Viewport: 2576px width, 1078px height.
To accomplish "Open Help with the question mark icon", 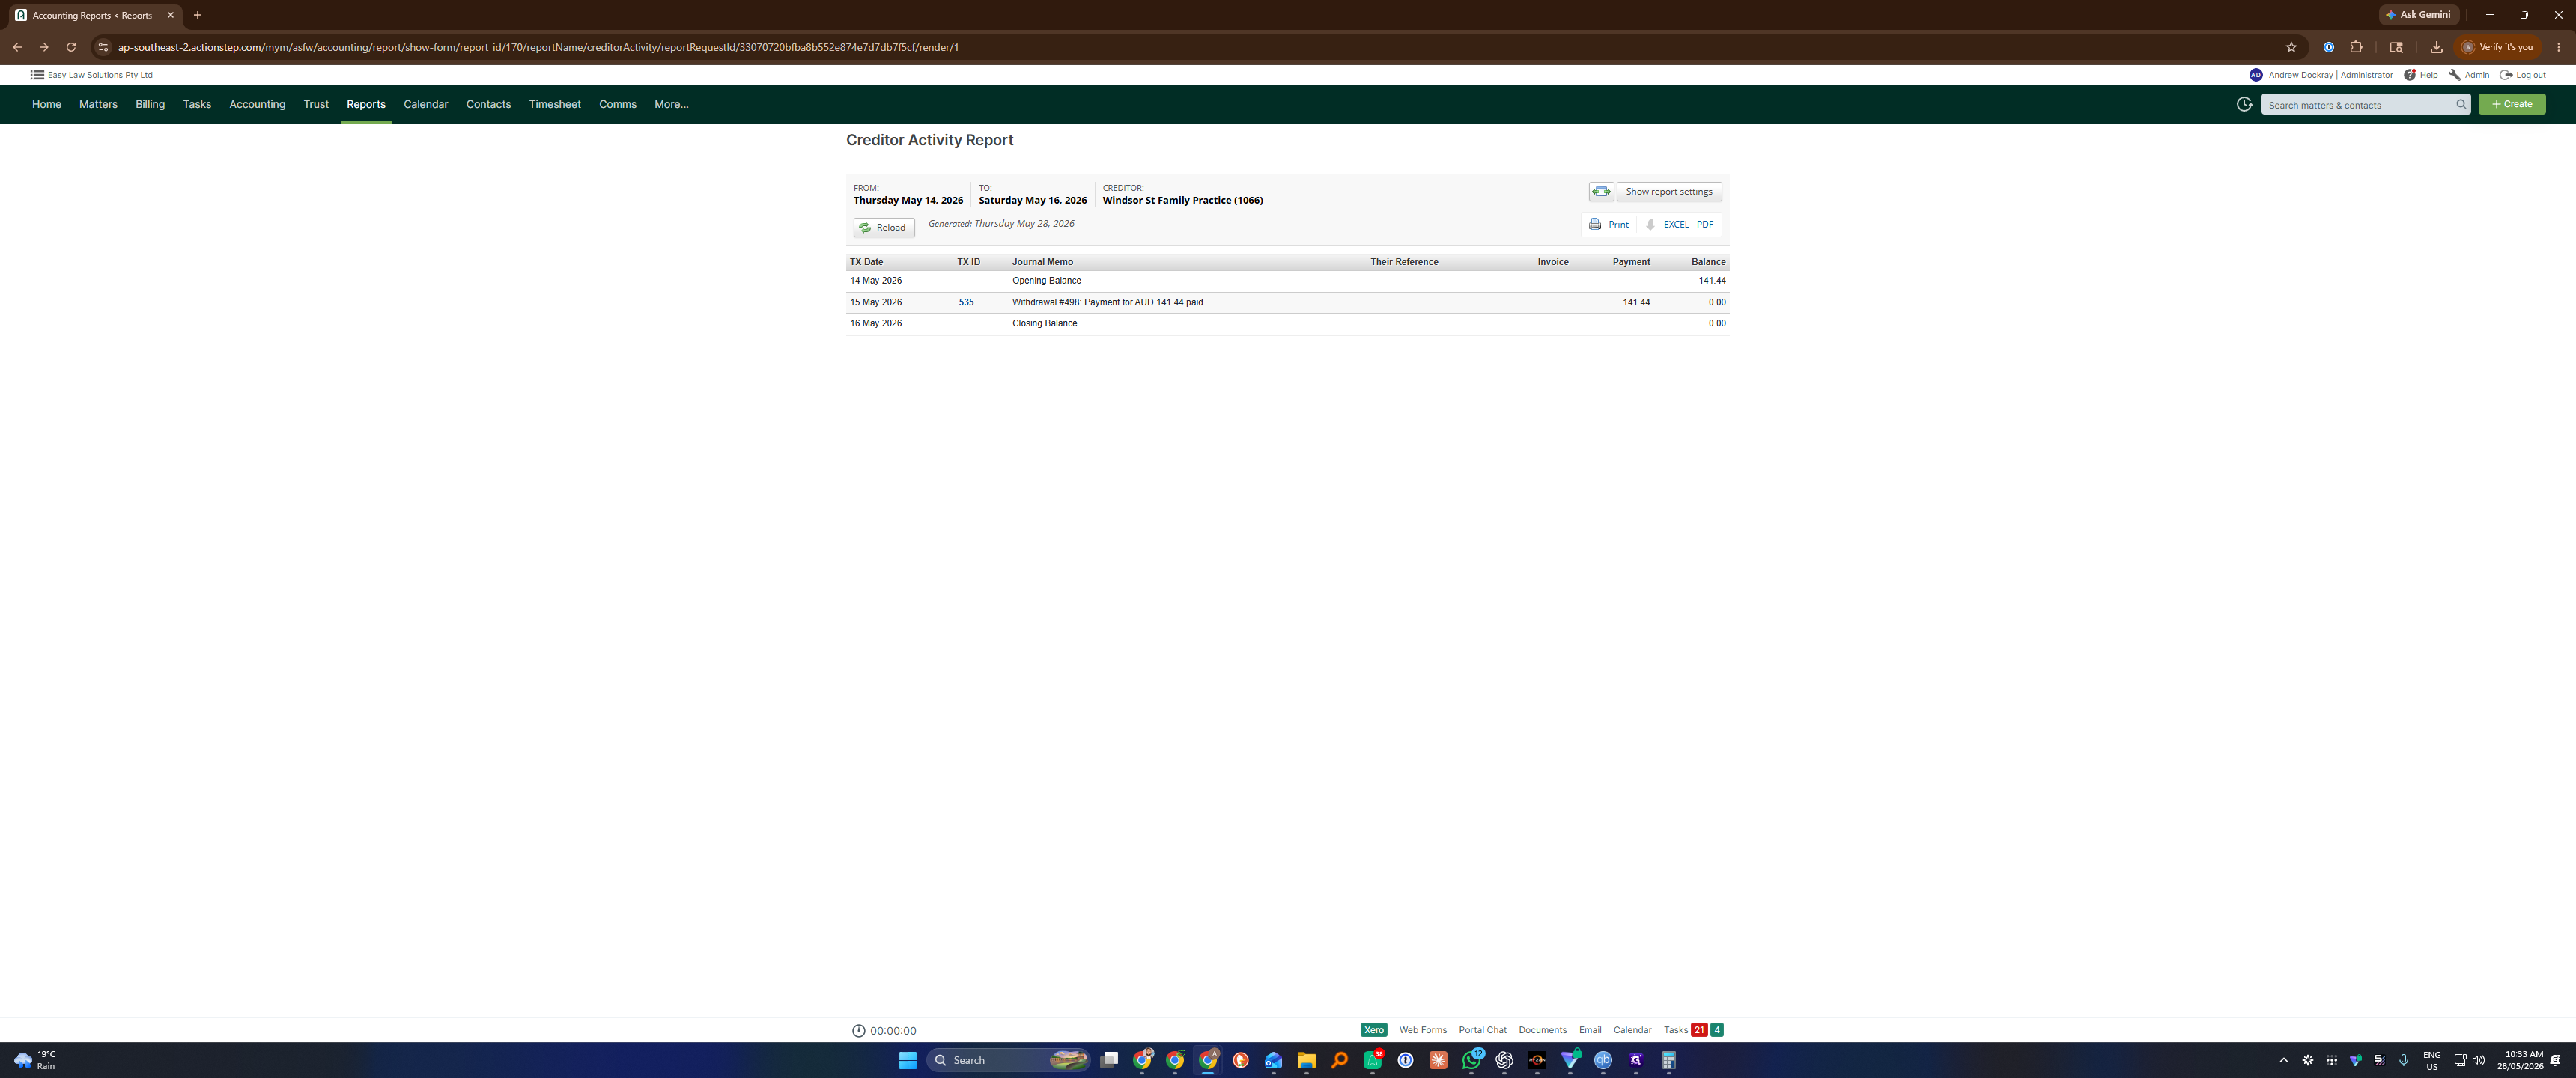I will click(x=2410, y=75).
